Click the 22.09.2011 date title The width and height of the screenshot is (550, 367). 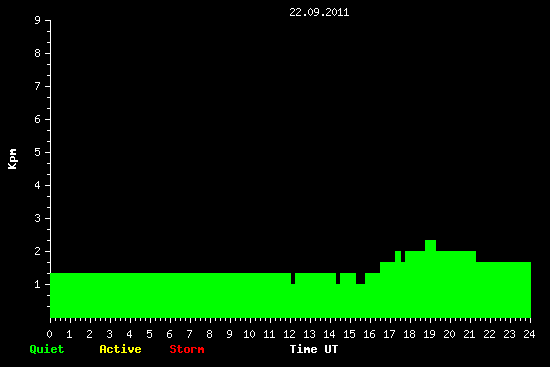(x=319, y=13)
